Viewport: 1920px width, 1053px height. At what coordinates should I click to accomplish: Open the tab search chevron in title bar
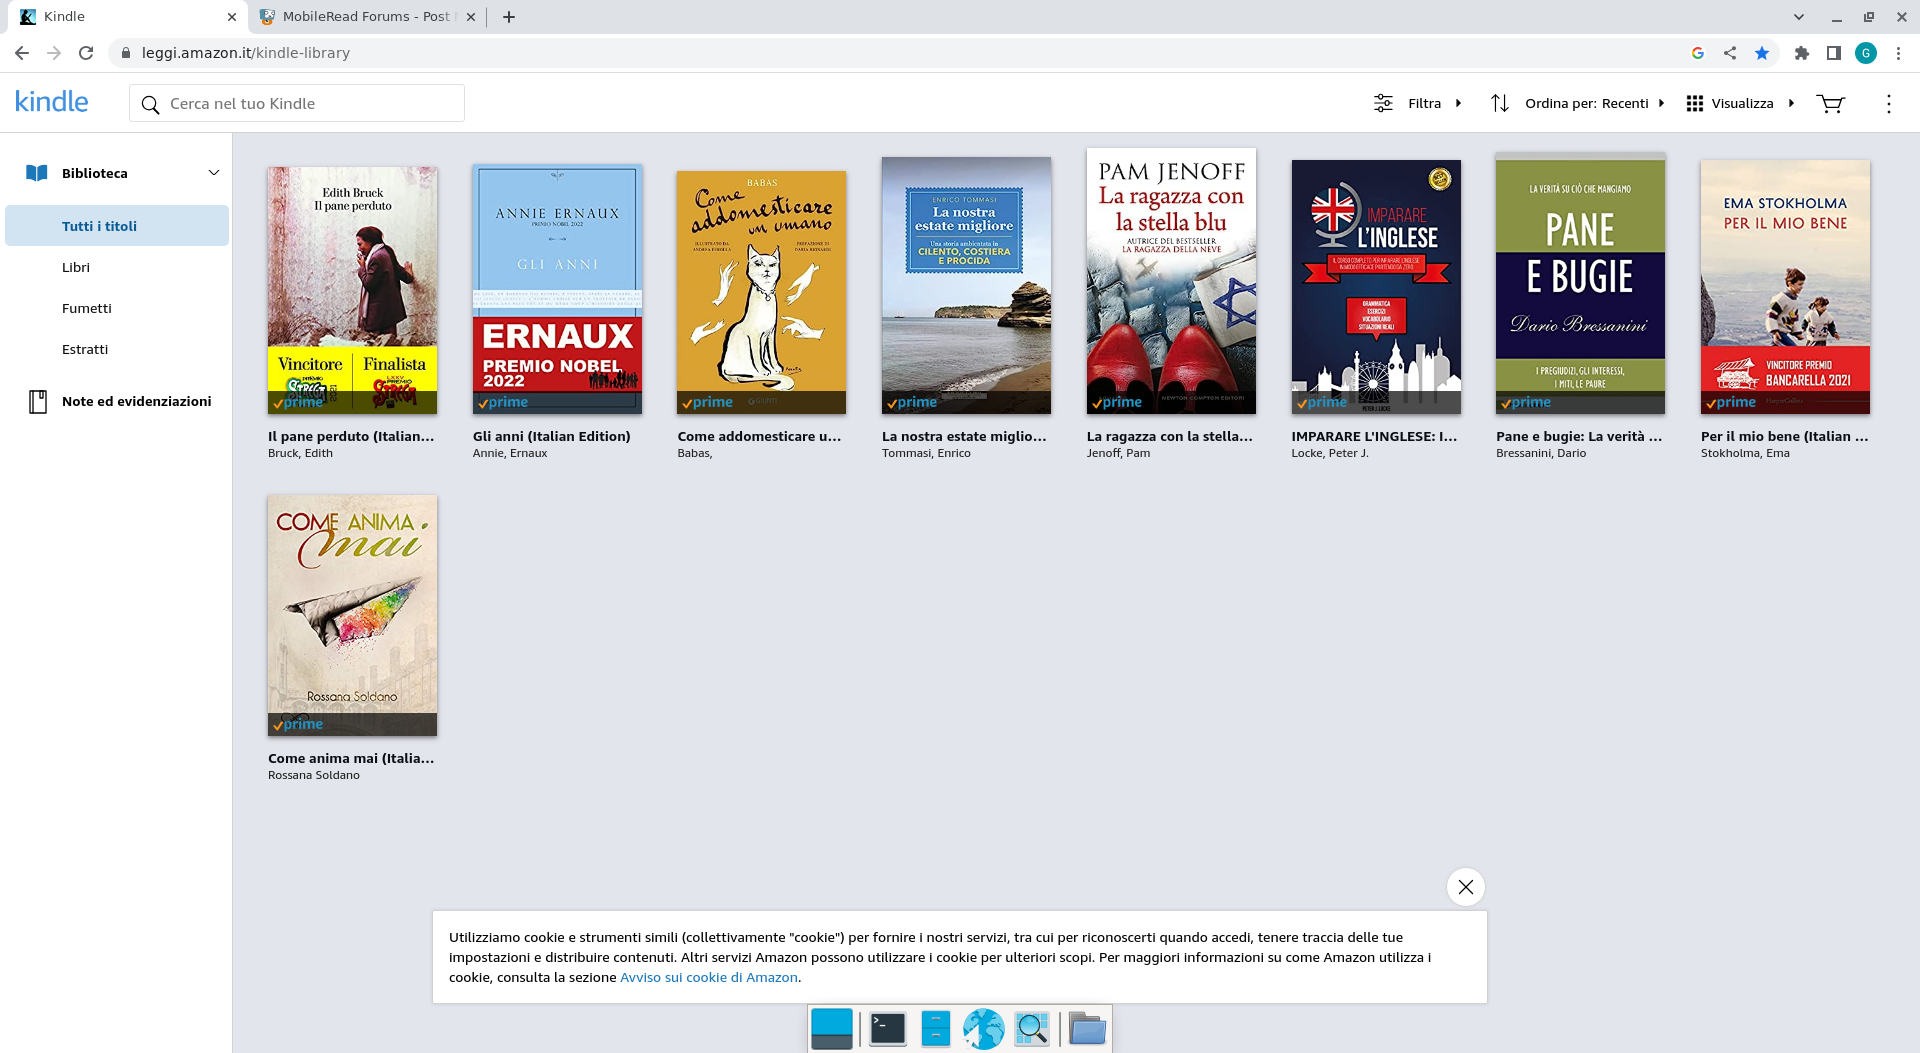(x=1799, y=17)
